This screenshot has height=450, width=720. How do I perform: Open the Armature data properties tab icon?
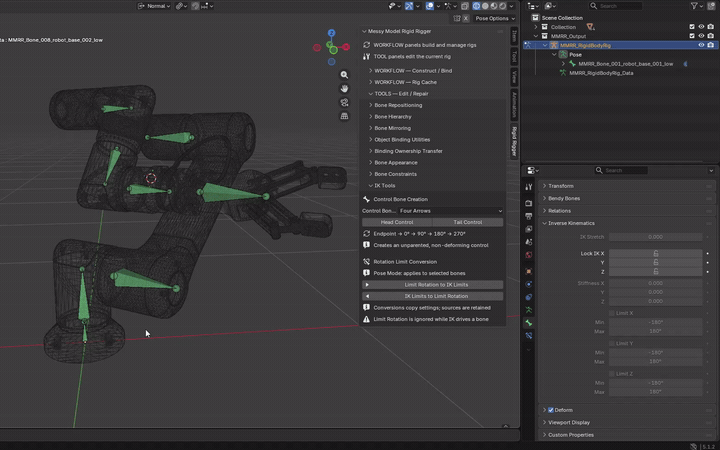pos(529,310)
